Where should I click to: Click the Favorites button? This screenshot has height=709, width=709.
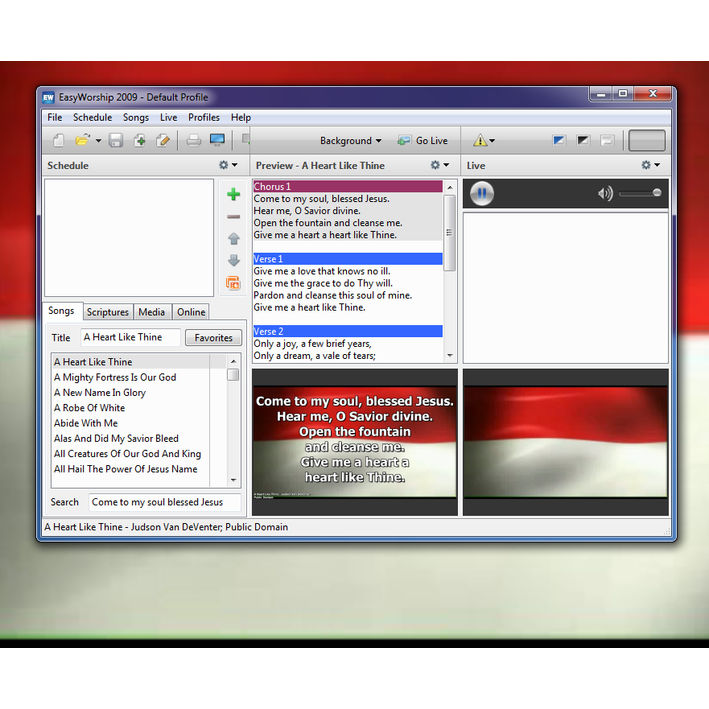pos(213,338)
